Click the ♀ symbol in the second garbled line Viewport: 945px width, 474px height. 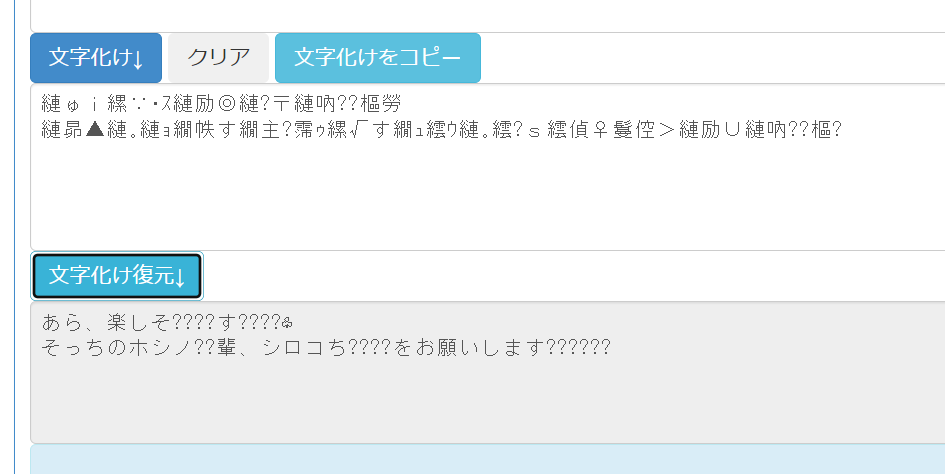(x=600, y=129)
